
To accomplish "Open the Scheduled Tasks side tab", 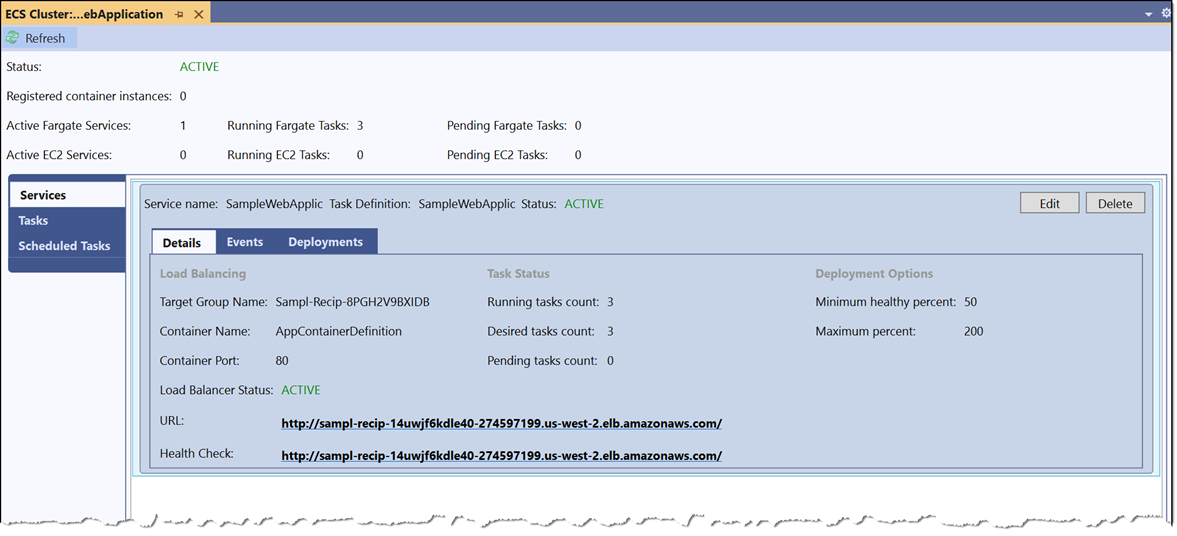I will click(x=67, y=245).
